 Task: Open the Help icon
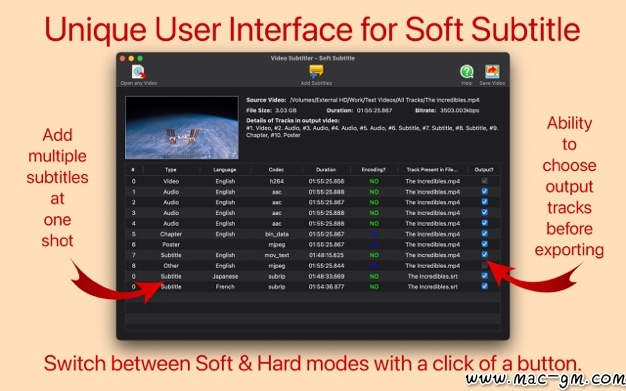coord(466,72)
